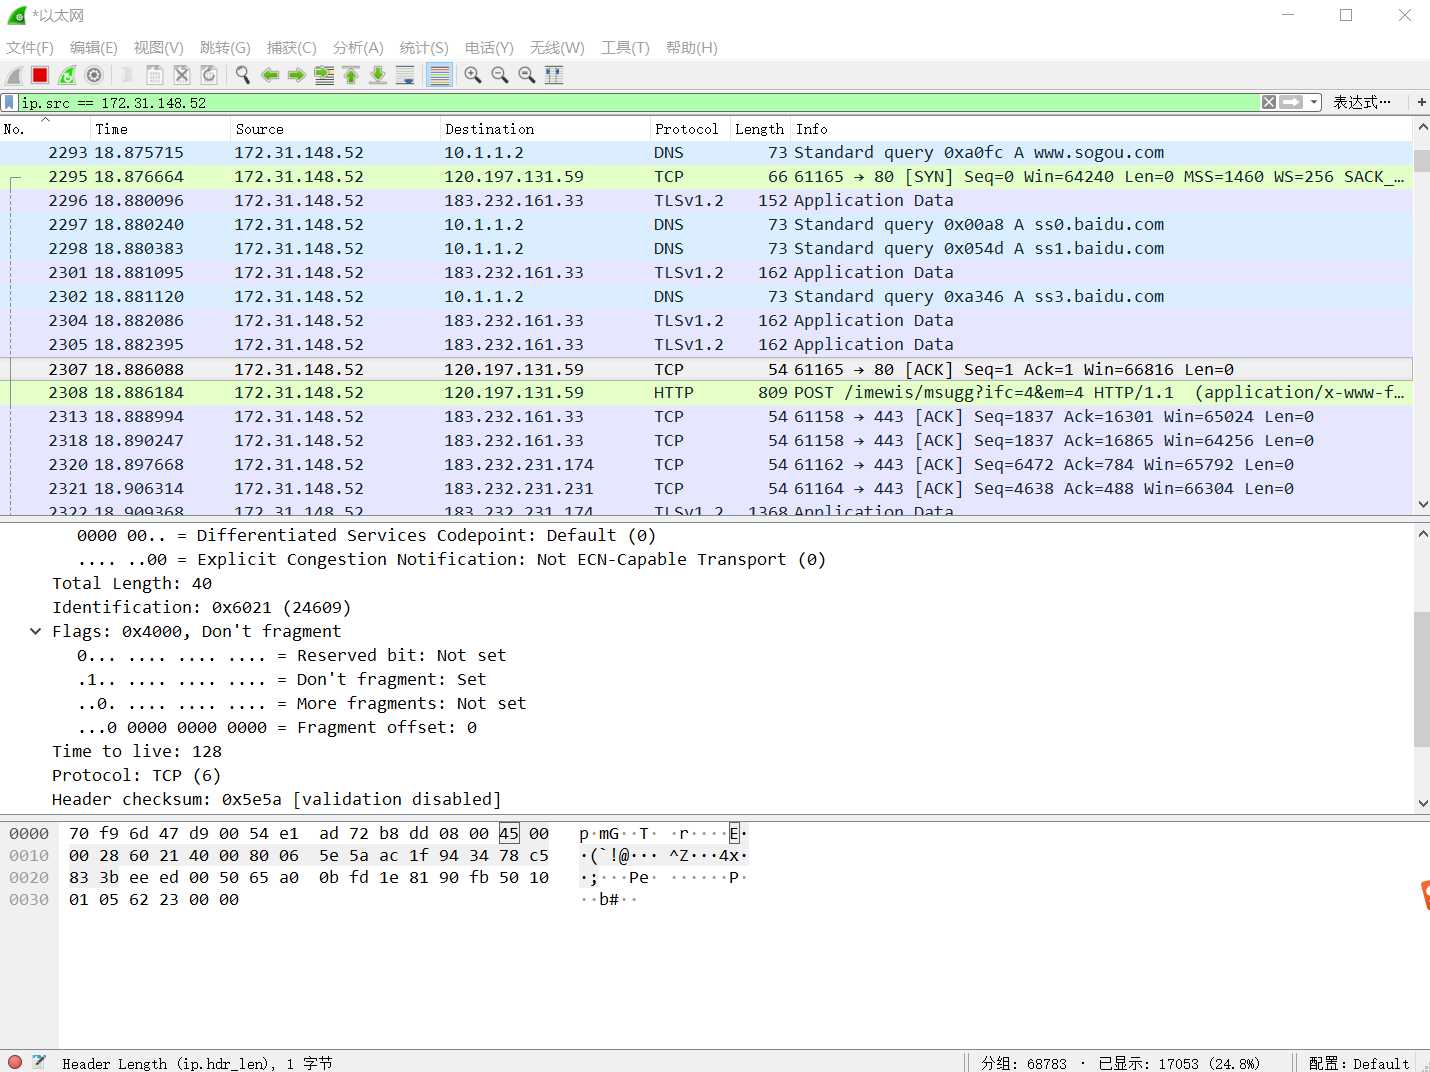Click the open capture file icon

point(127,75)
